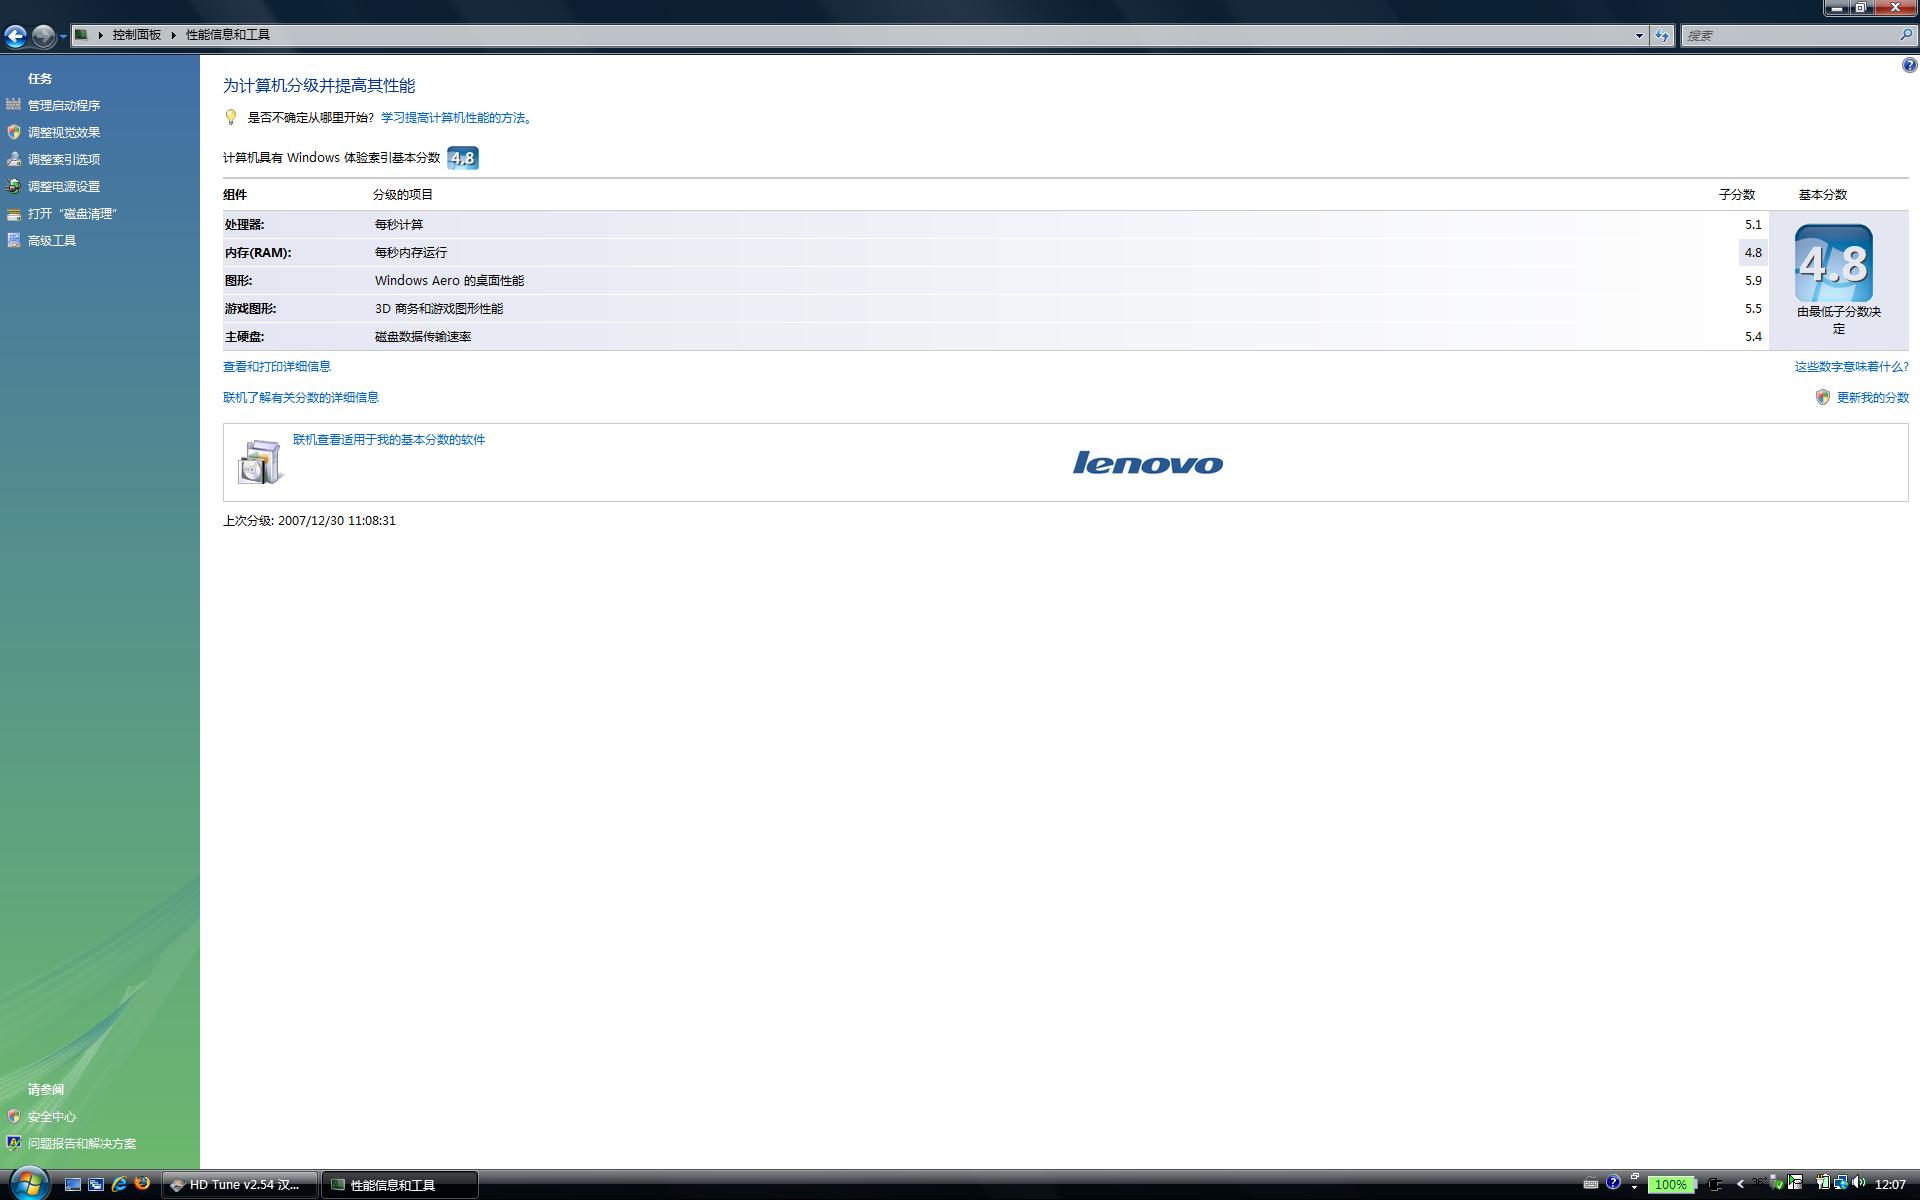Viewport: 1920px width, 1200px height.
Task: Expand the address bar history dropdown
Action: [1639, 35]
